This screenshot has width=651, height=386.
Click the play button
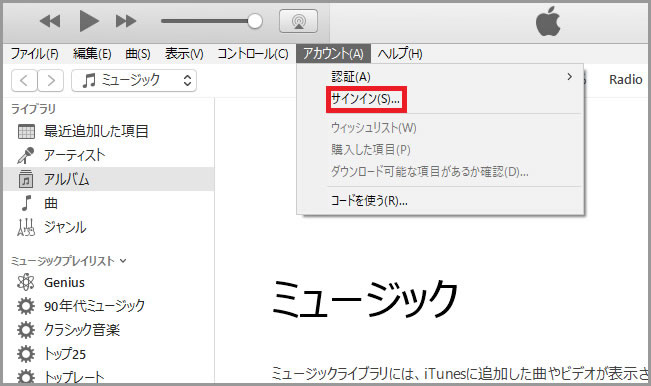[89, 21]
